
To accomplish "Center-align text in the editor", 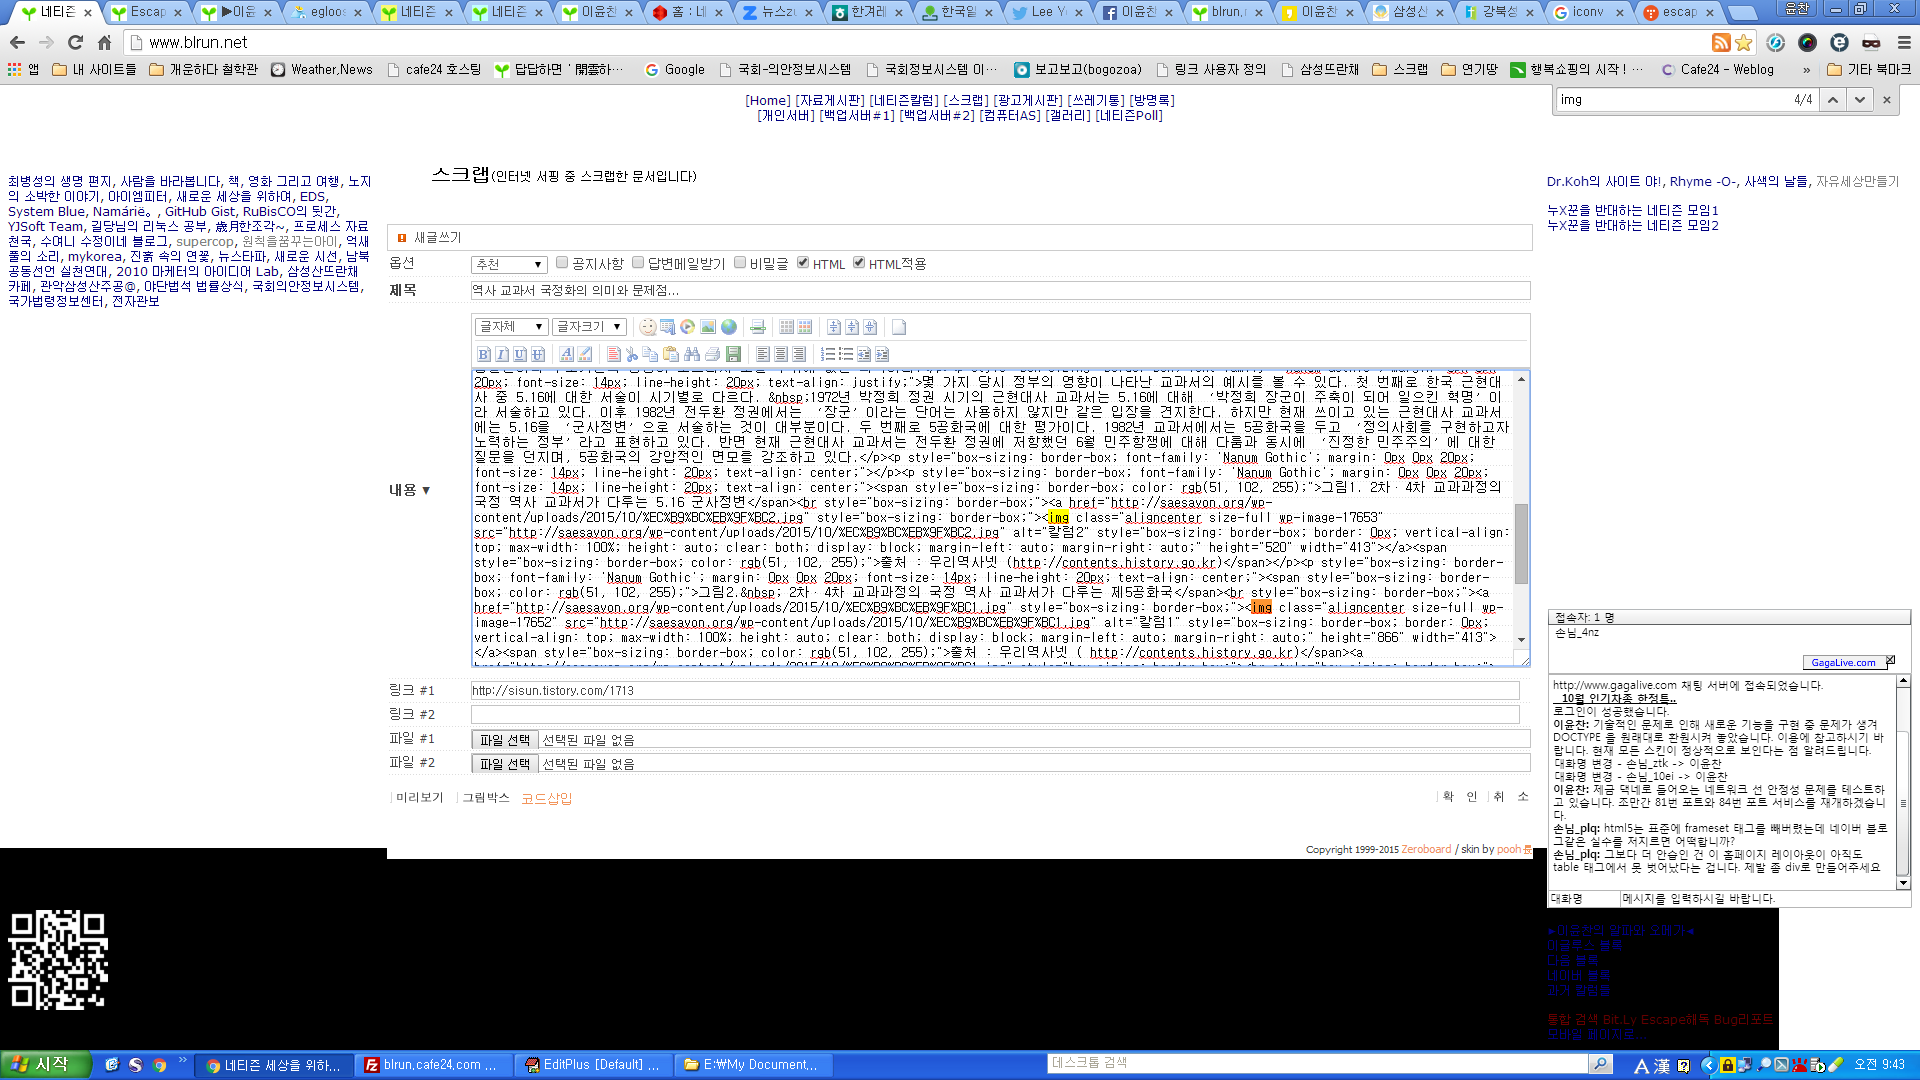I will [x=781, y=354].
